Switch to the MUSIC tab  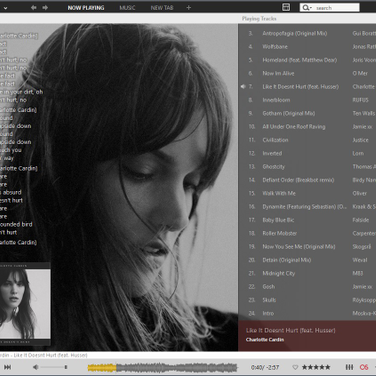pos(127,8)
